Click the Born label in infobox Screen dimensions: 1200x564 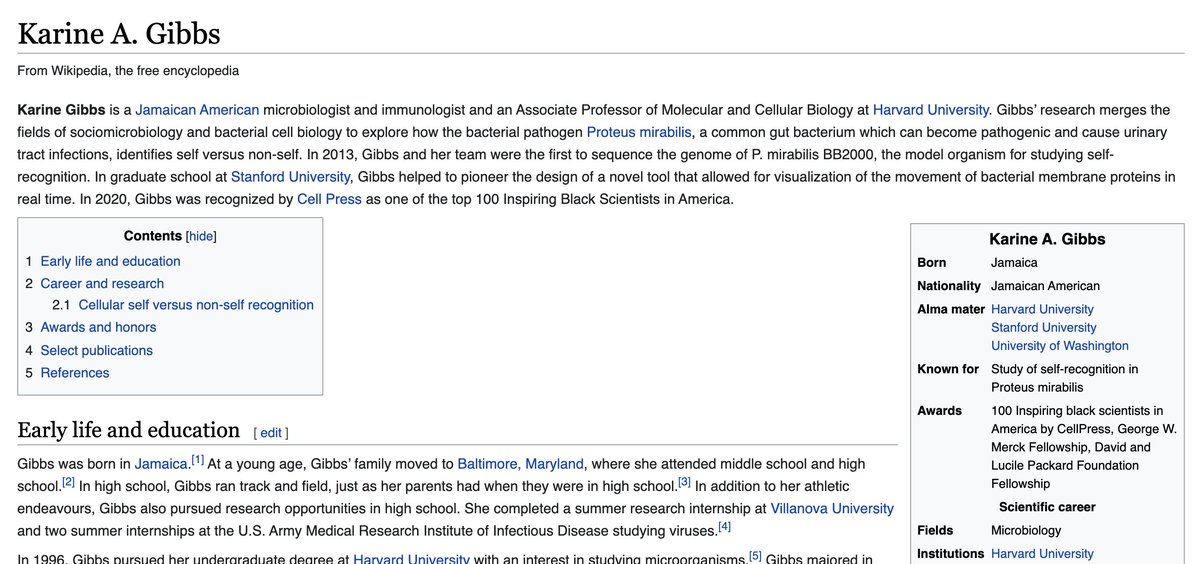(932, 262)
